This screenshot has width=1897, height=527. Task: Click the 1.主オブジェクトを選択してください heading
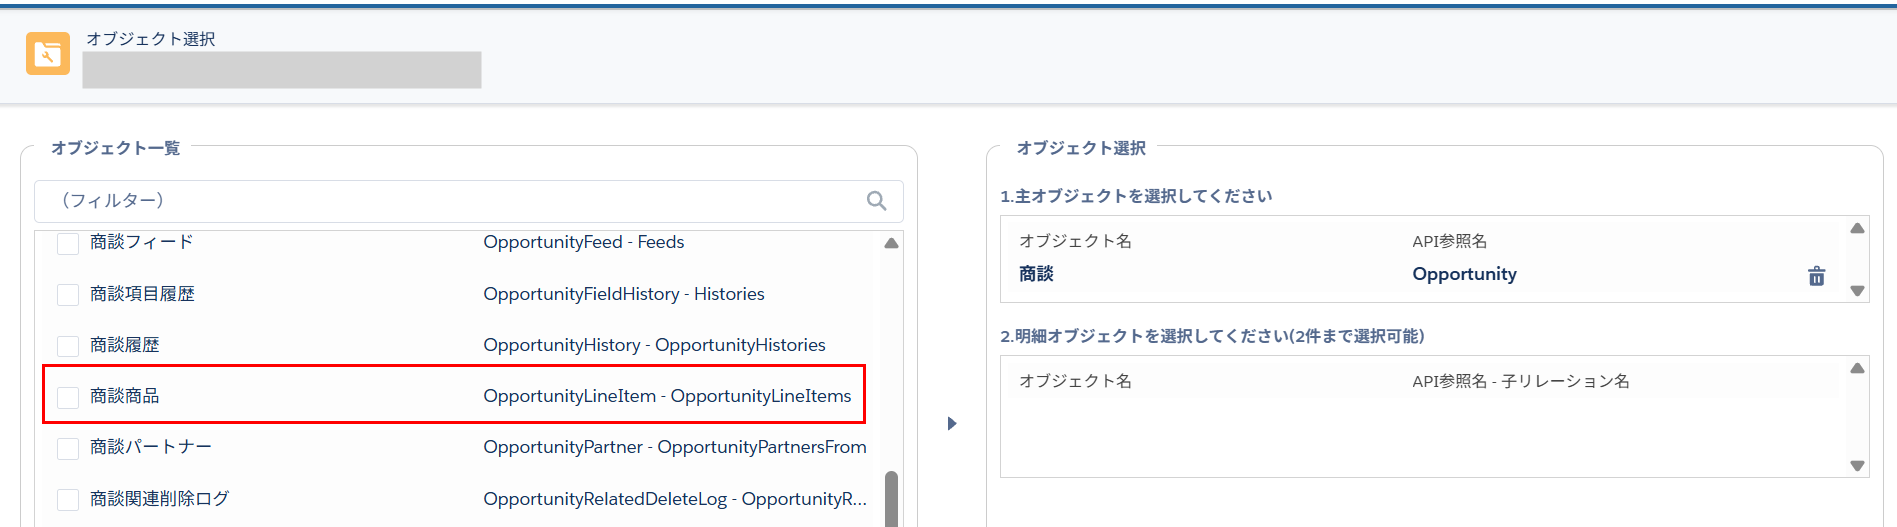[1136, 196]
